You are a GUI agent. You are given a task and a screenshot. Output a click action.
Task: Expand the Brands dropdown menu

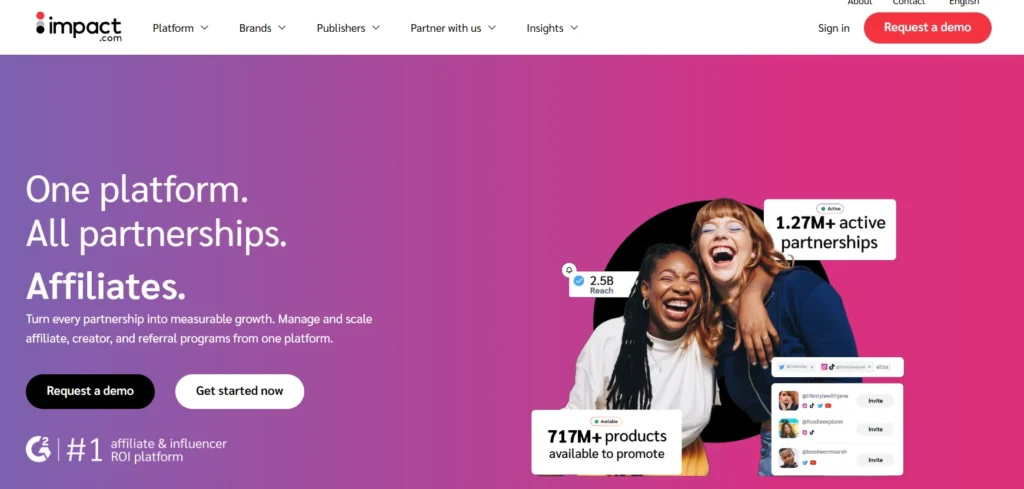[263, 28]
